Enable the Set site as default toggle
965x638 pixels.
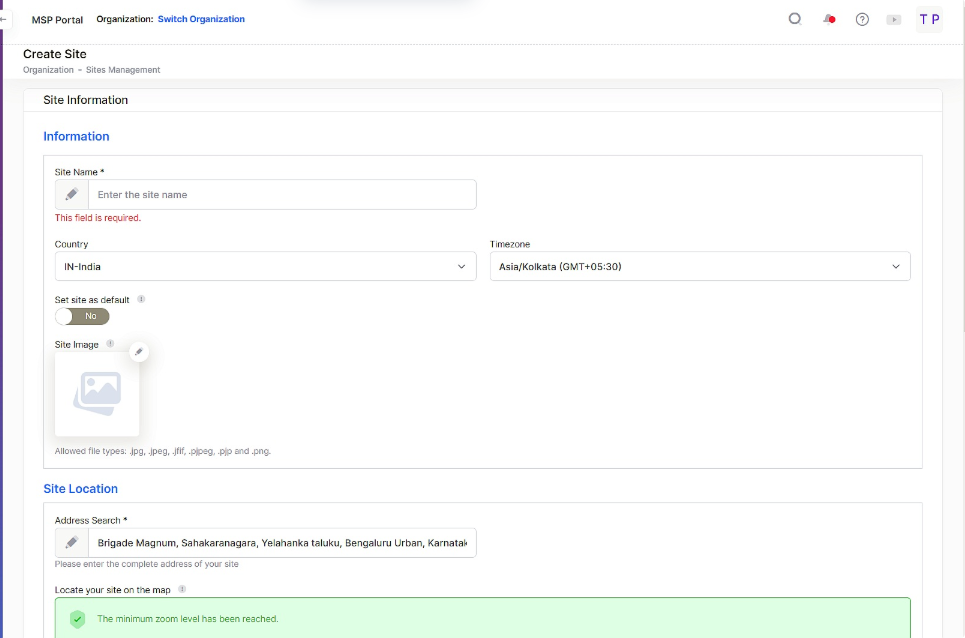(82, 315)
